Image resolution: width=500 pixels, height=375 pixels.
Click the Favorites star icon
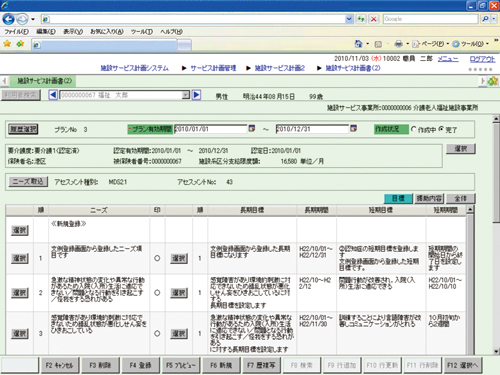[x=7, y=44]
